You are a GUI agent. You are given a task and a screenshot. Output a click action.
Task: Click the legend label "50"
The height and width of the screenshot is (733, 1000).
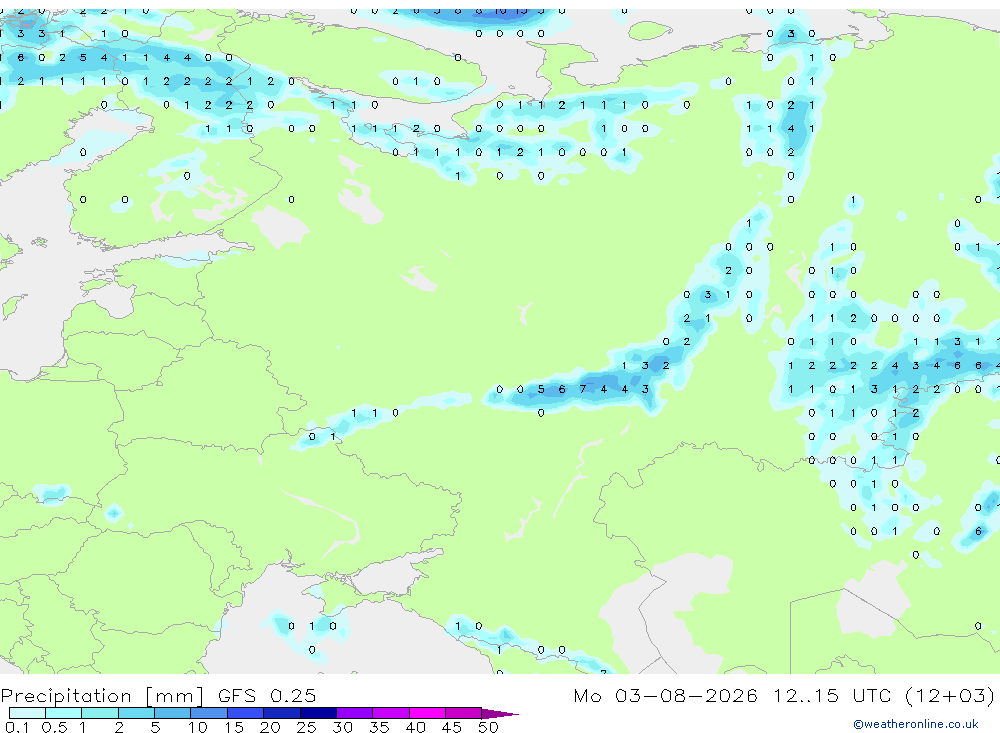tap(488, 727)
